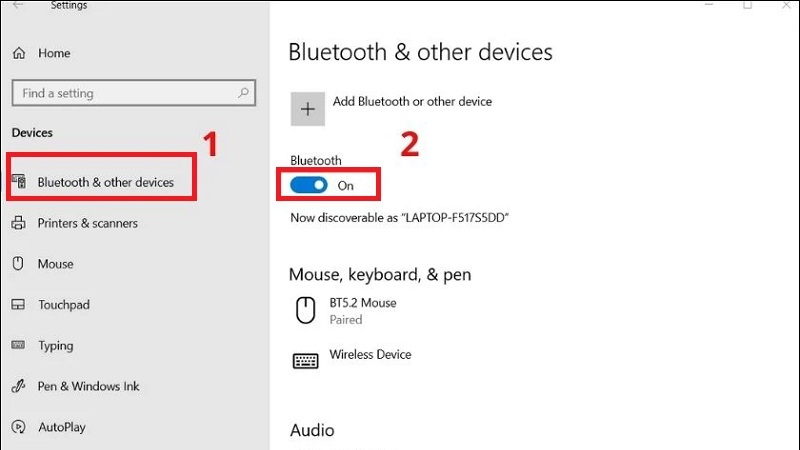800x450 pixels.
Task: Click the Mouse icon in sidebar
Action: click(x=18, y=264)
